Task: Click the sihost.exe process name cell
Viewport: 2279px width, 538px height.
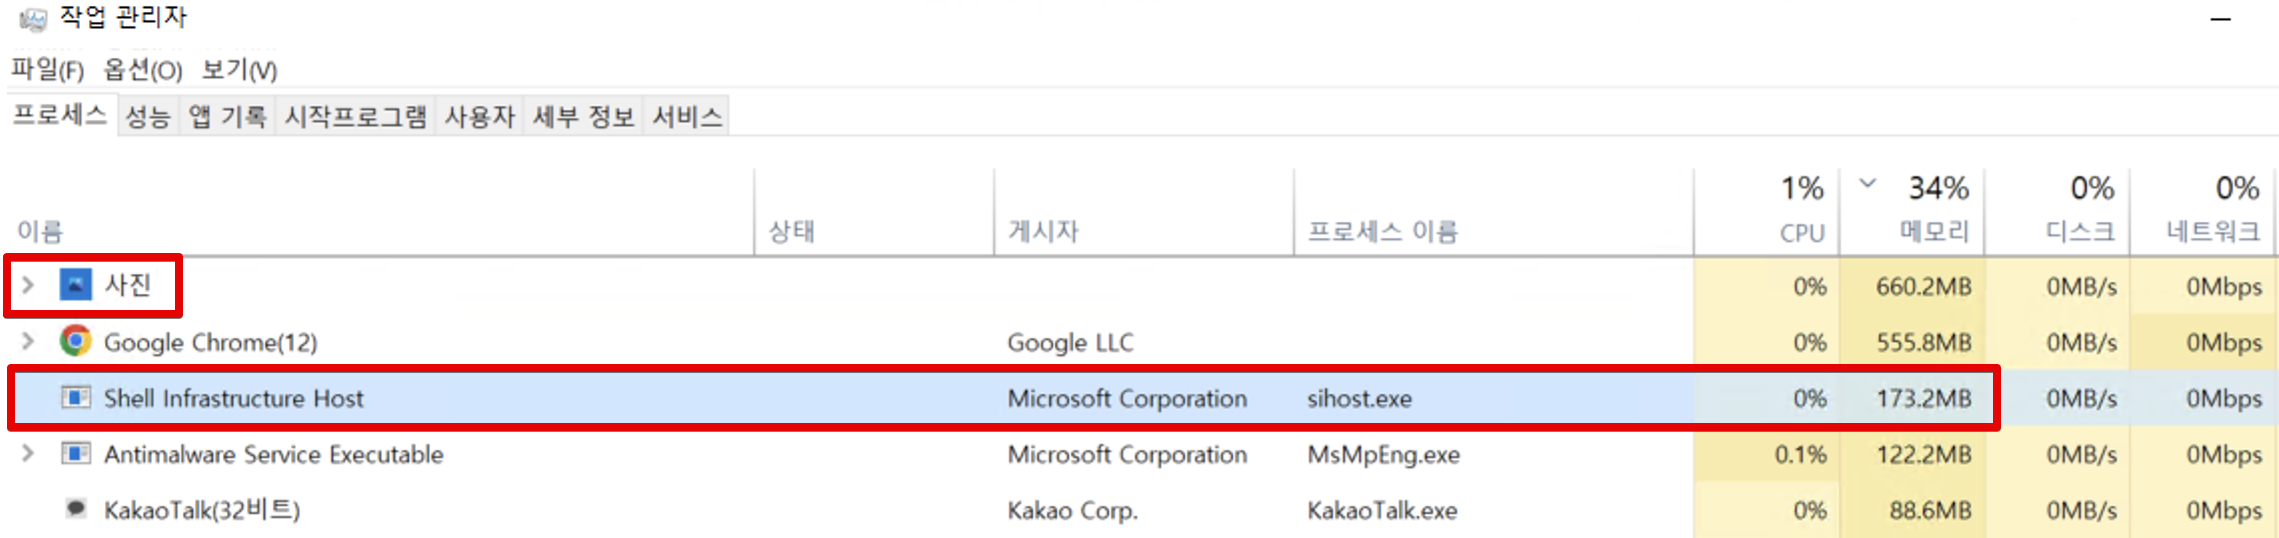Action: pos(1359,398)
